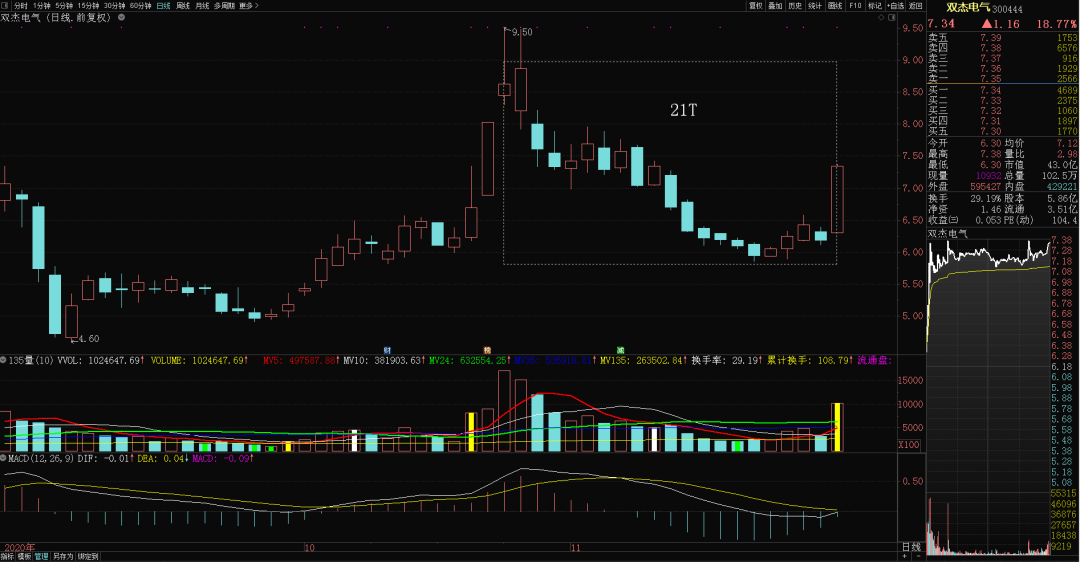Switch to the 30分钟 period tab

tap(114, 6)
